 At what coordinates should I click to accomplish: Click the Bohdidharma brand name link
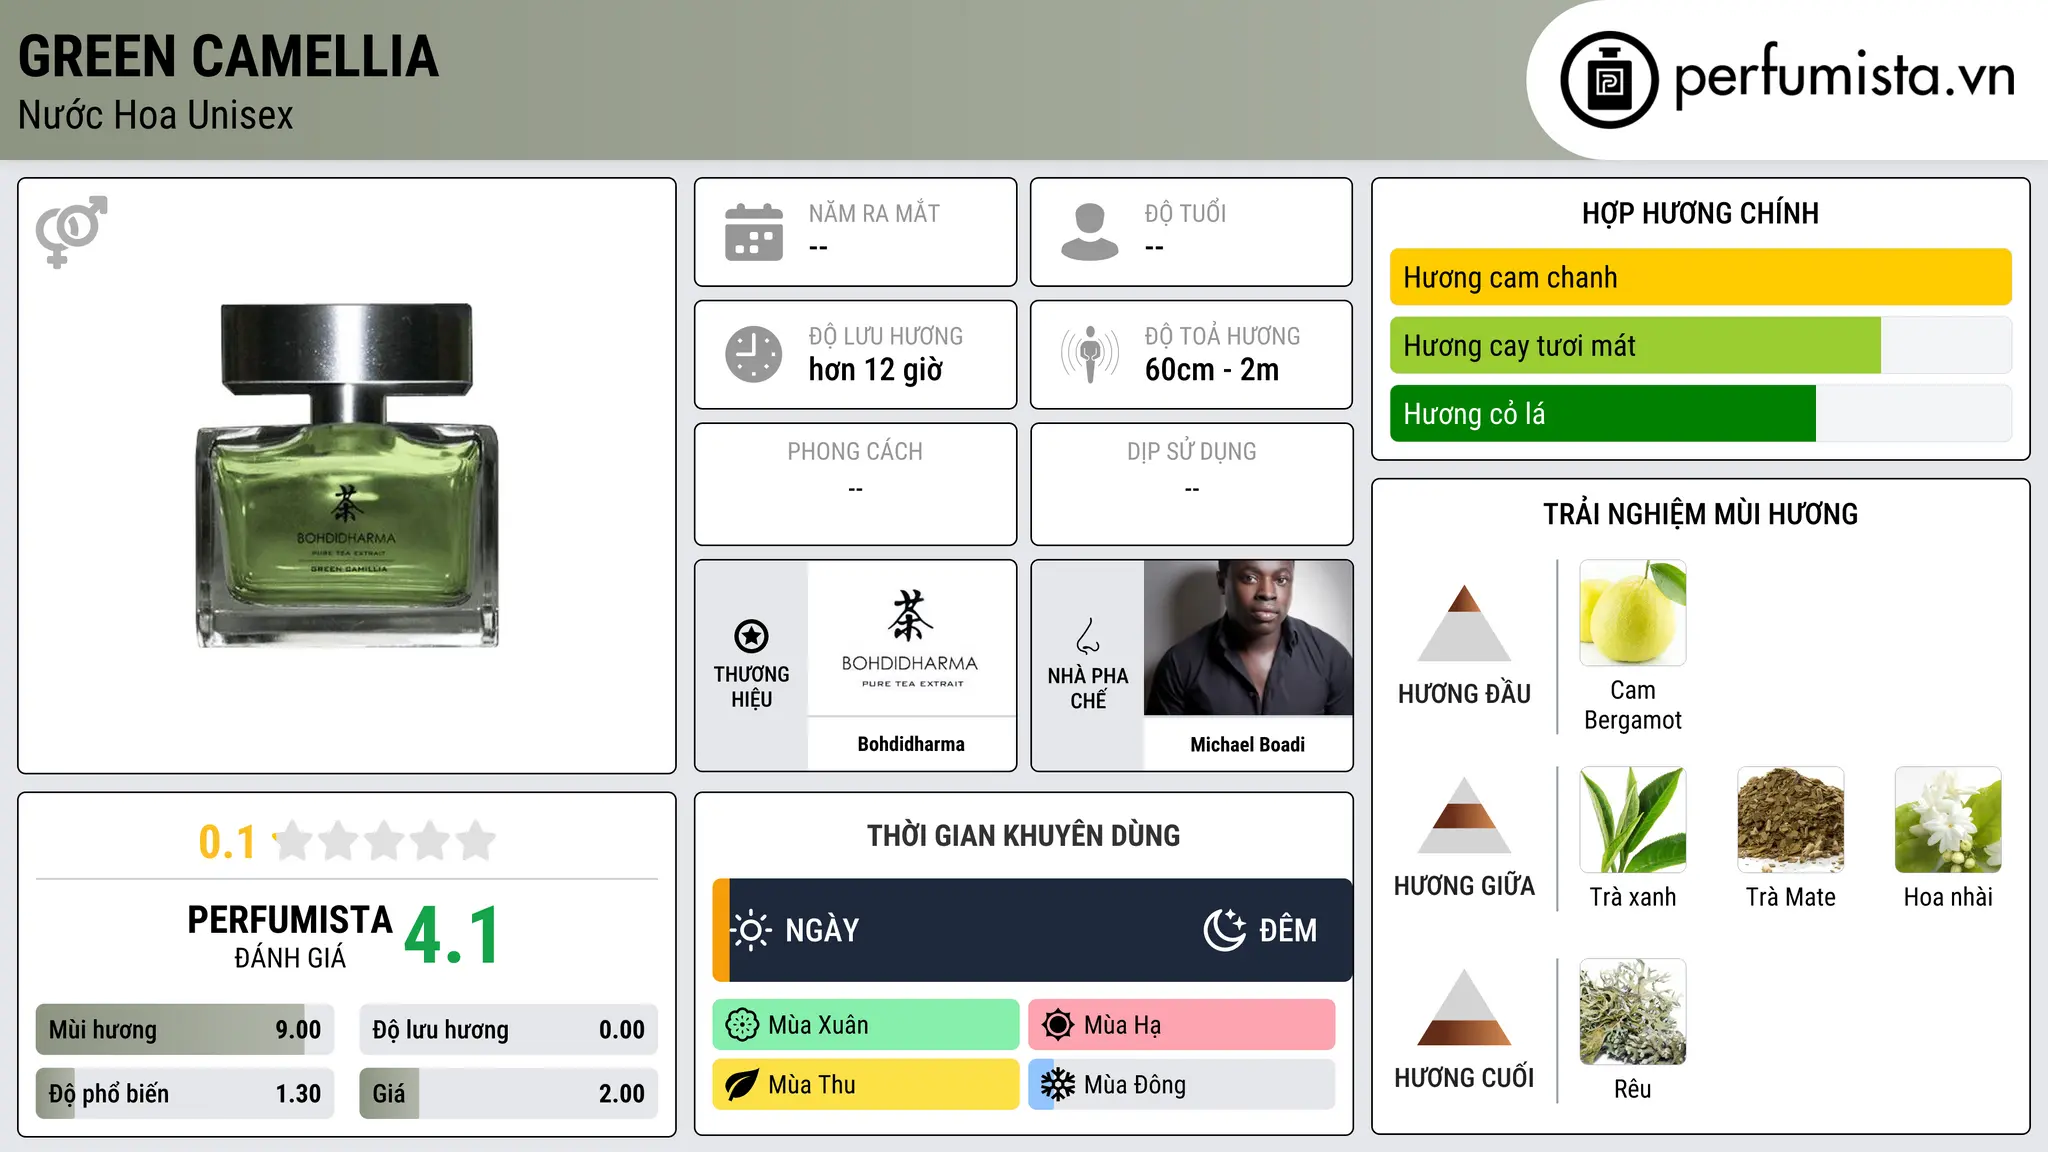coord(911,744)
